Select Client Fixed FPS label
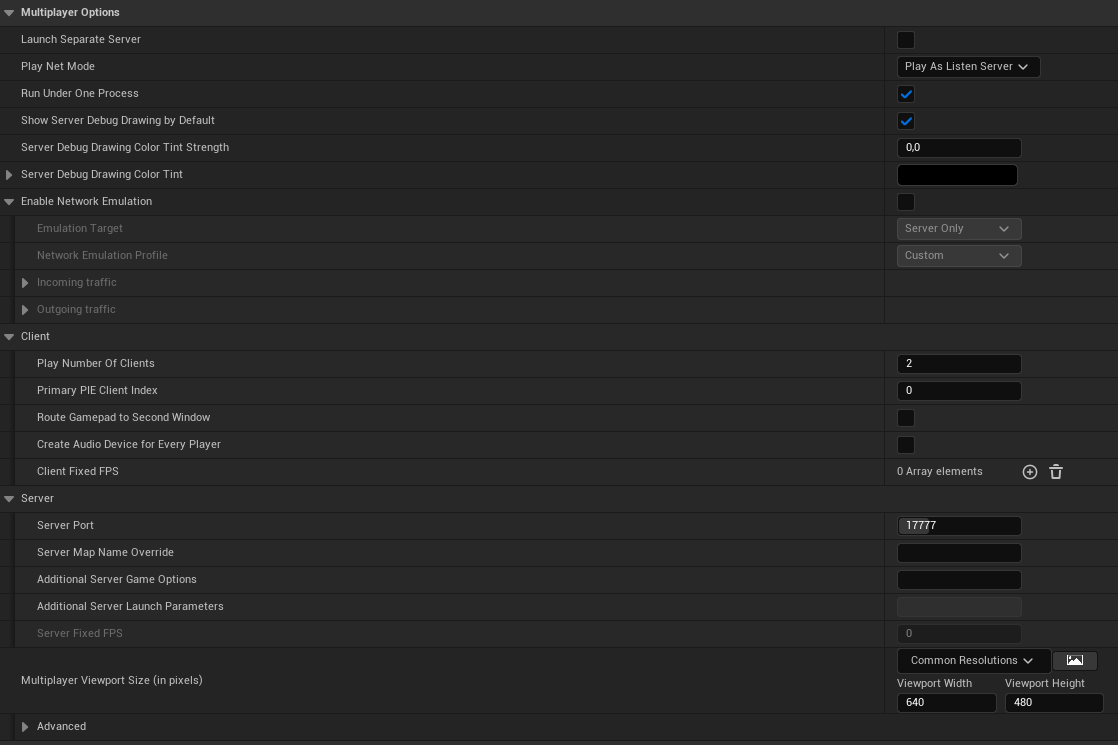The image size is (1118, 745). pos(78,471)
